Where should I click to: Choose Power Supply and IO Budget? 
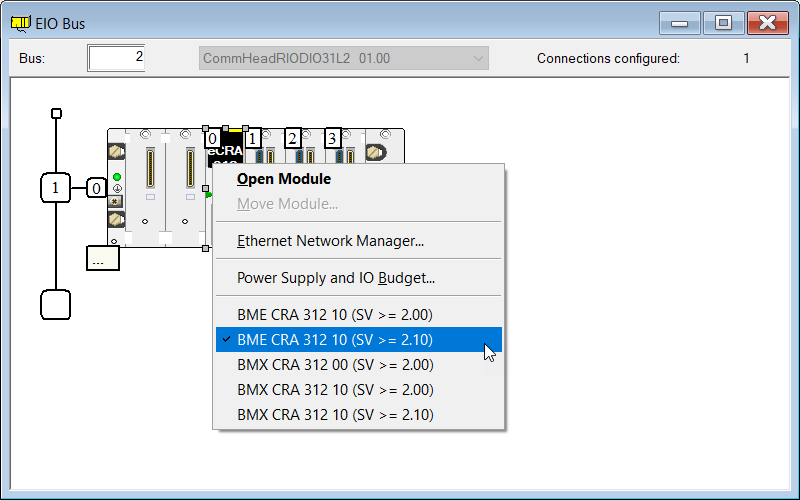[x=359, y=278]
